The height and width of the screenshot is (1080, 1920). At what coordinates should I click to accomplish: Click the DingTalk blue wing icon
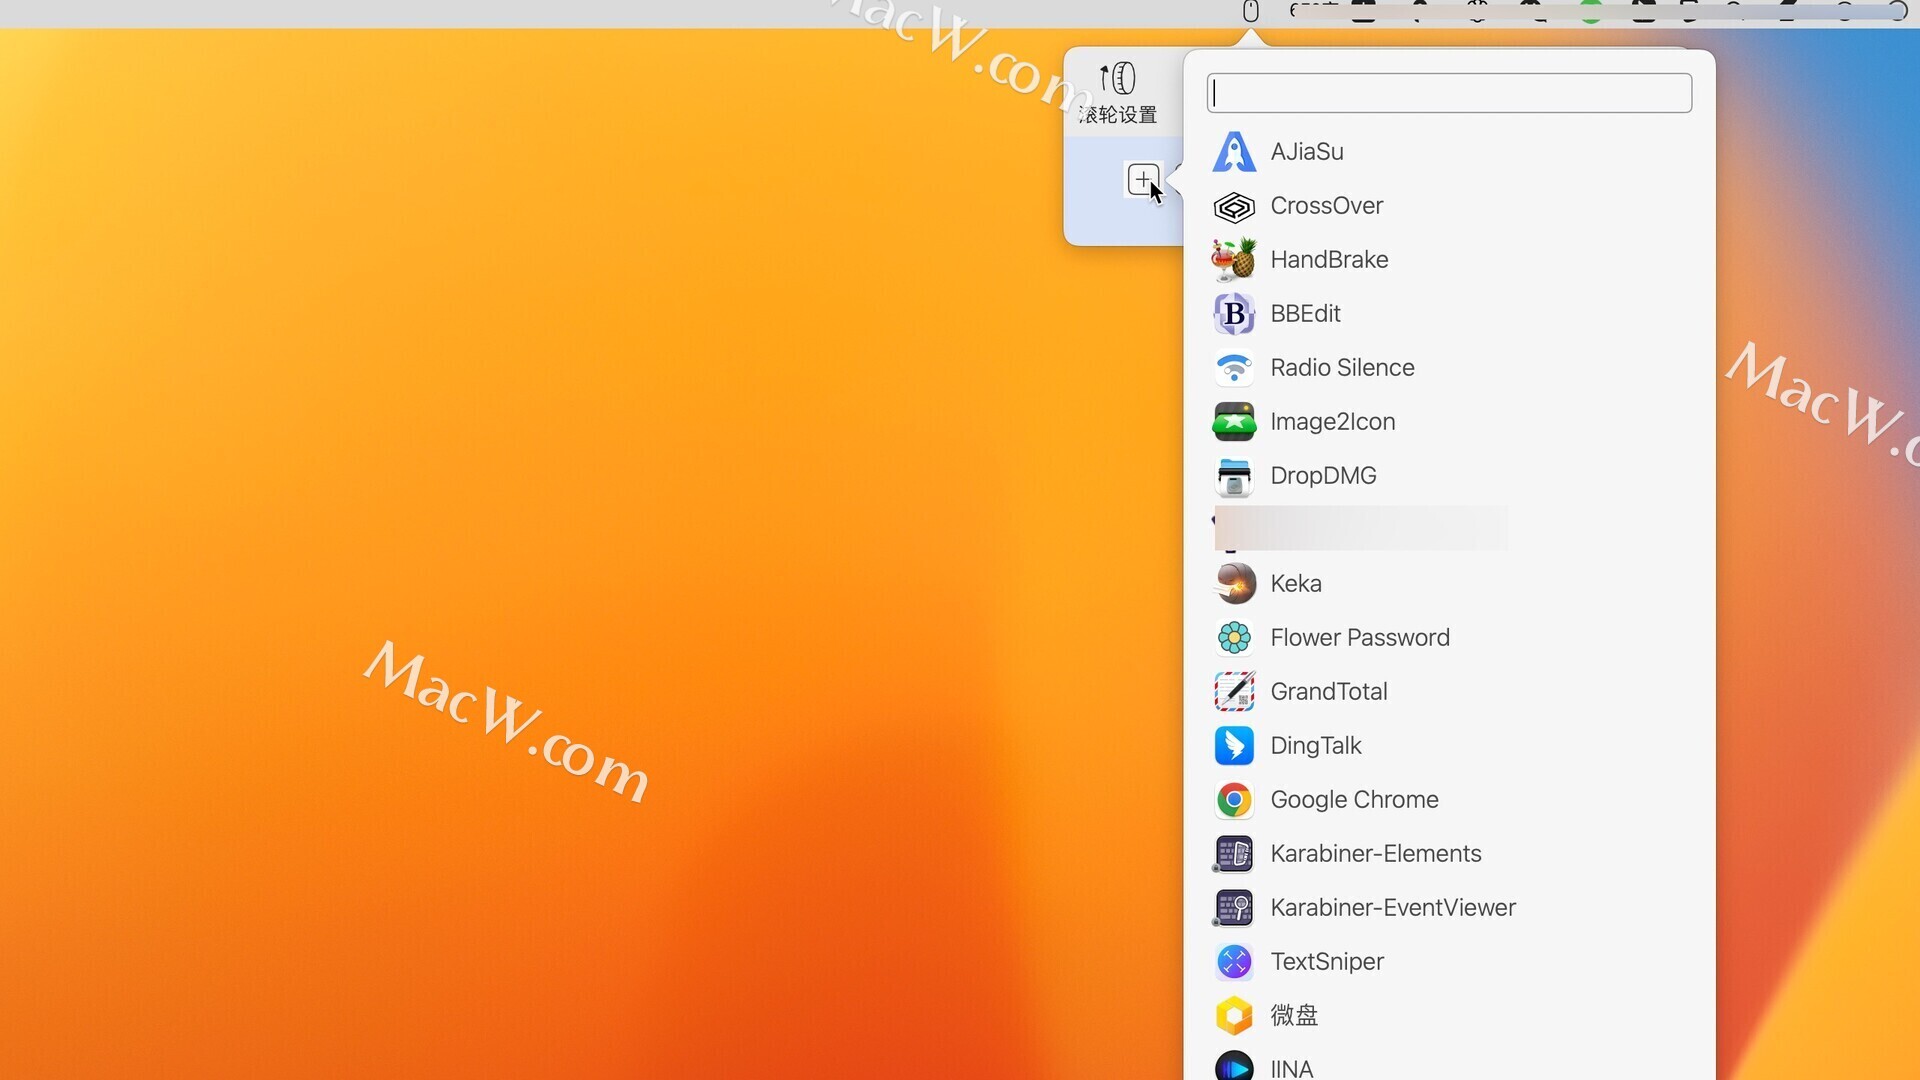1234,746
